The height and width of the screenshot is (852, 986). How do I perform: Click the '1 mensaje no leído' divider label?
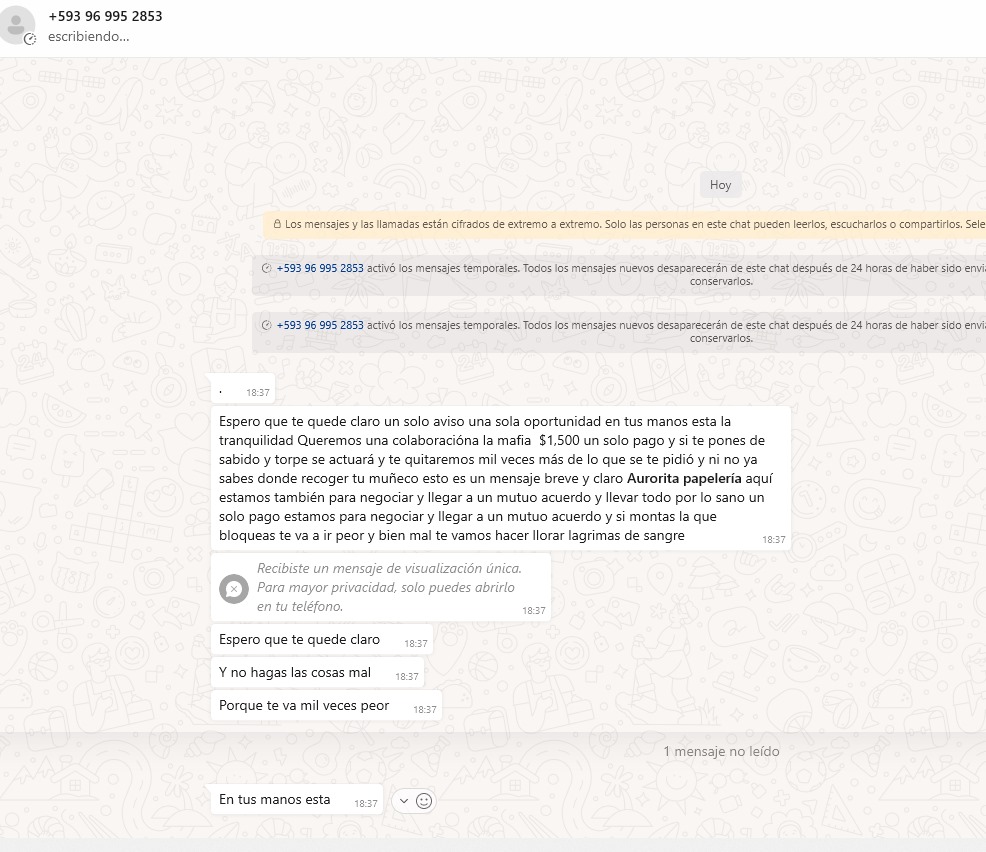pos(721,751)
